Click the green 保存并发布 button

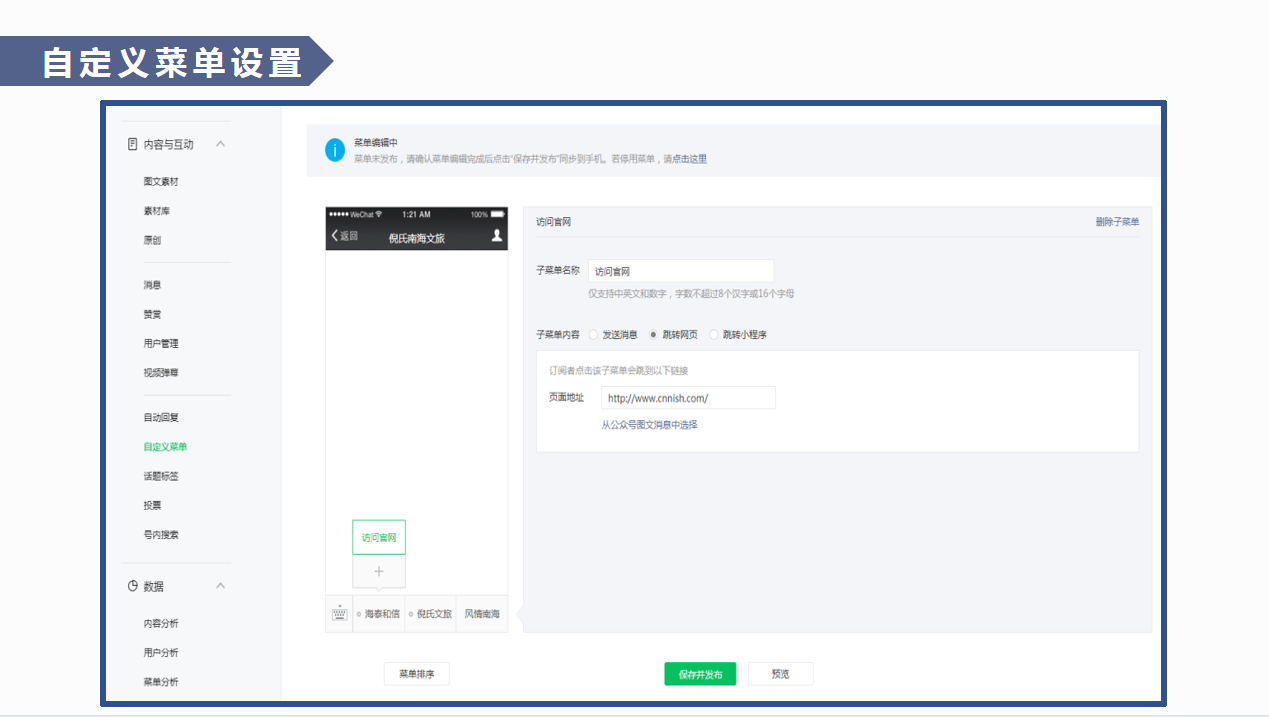point(699,673)
